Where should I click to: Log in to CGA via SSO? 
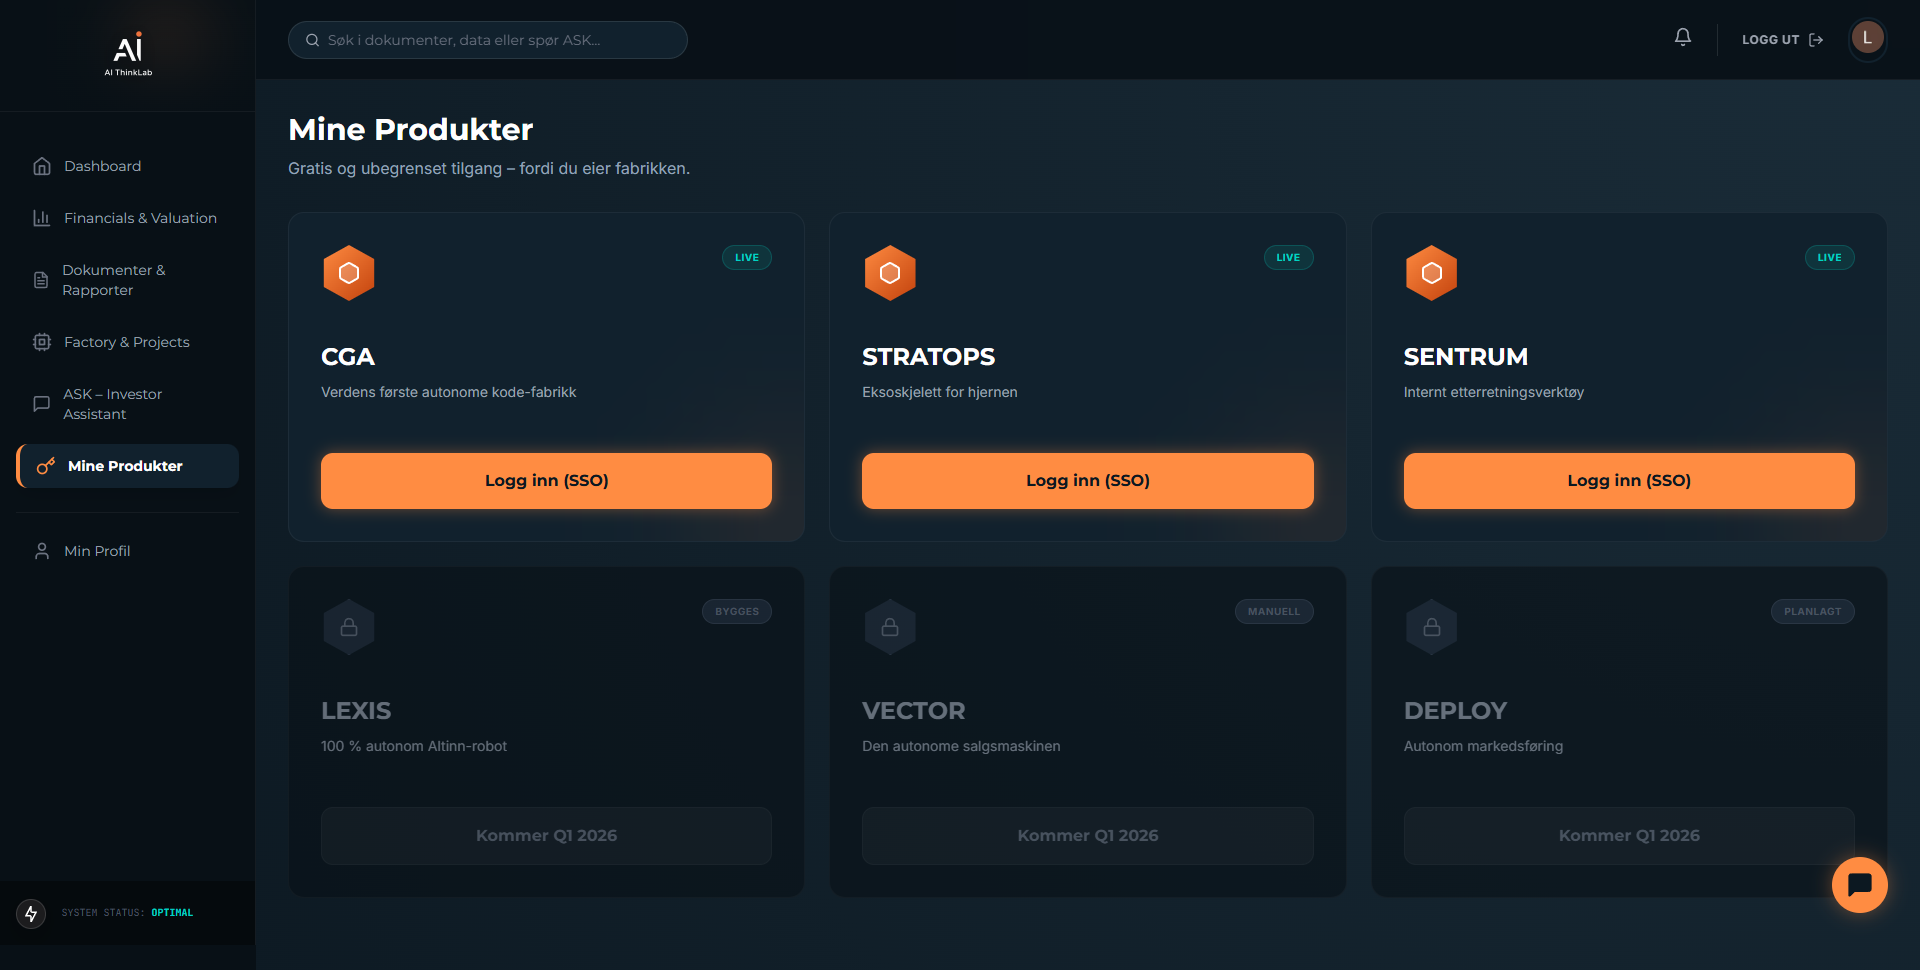(x=546, y=481)
